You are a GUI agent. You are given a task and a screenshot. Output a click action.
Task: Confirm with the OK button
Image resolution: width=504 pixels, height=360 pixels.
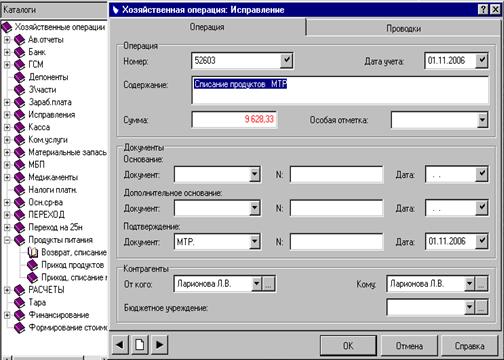(x=348, y=346)
